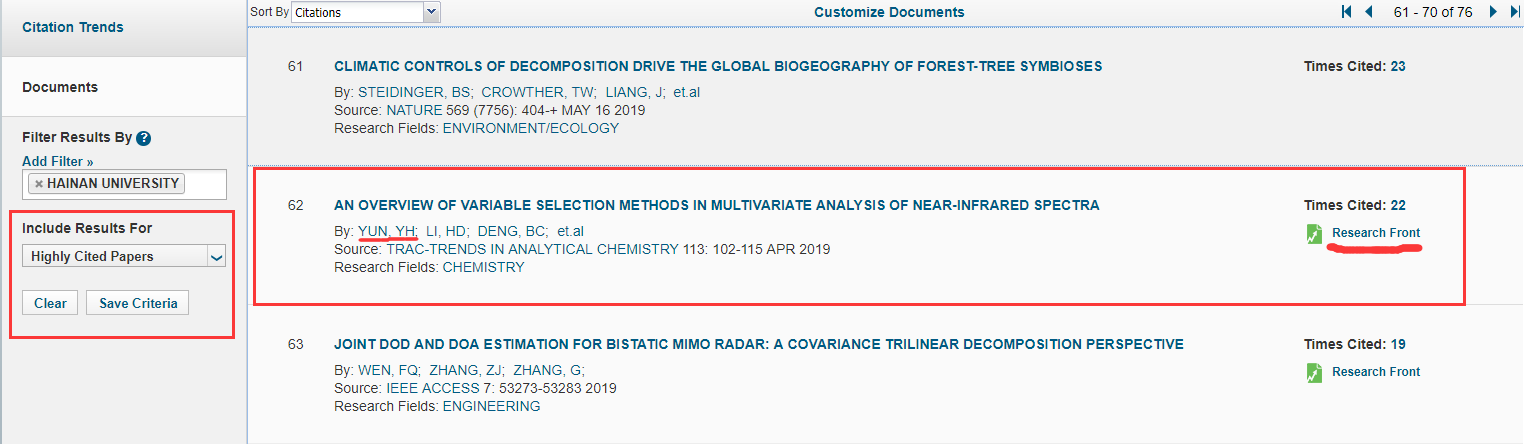Click the Filter Results help icon
The height and width of the screenshot is (444, 1524).
point(144,138)
